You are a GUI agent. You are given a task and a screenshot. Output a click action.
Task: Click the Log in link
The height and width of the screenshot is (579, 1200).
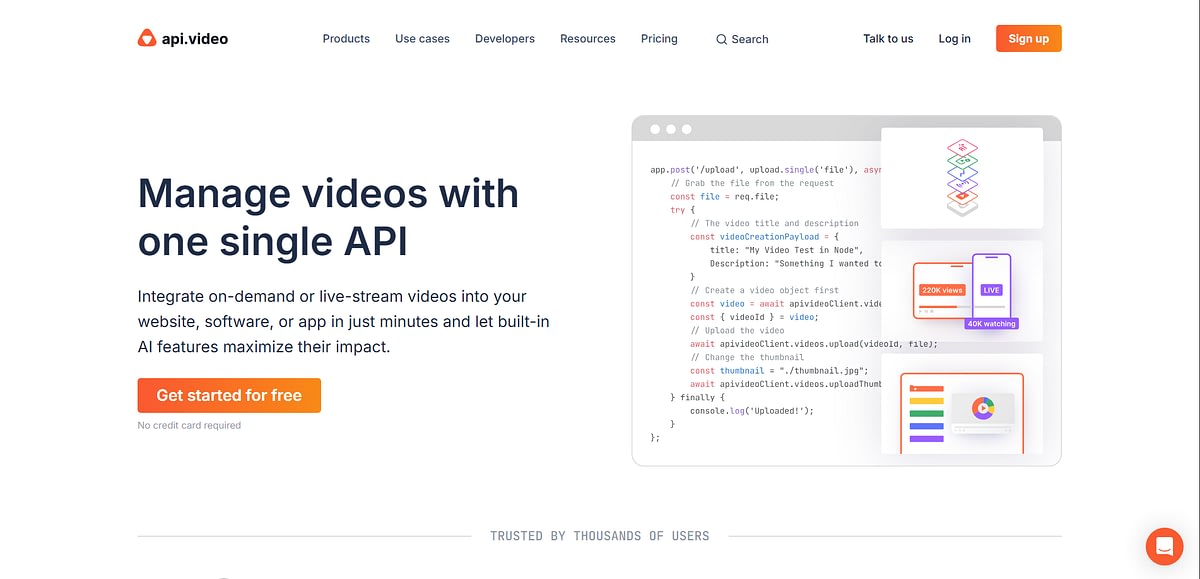954,38
